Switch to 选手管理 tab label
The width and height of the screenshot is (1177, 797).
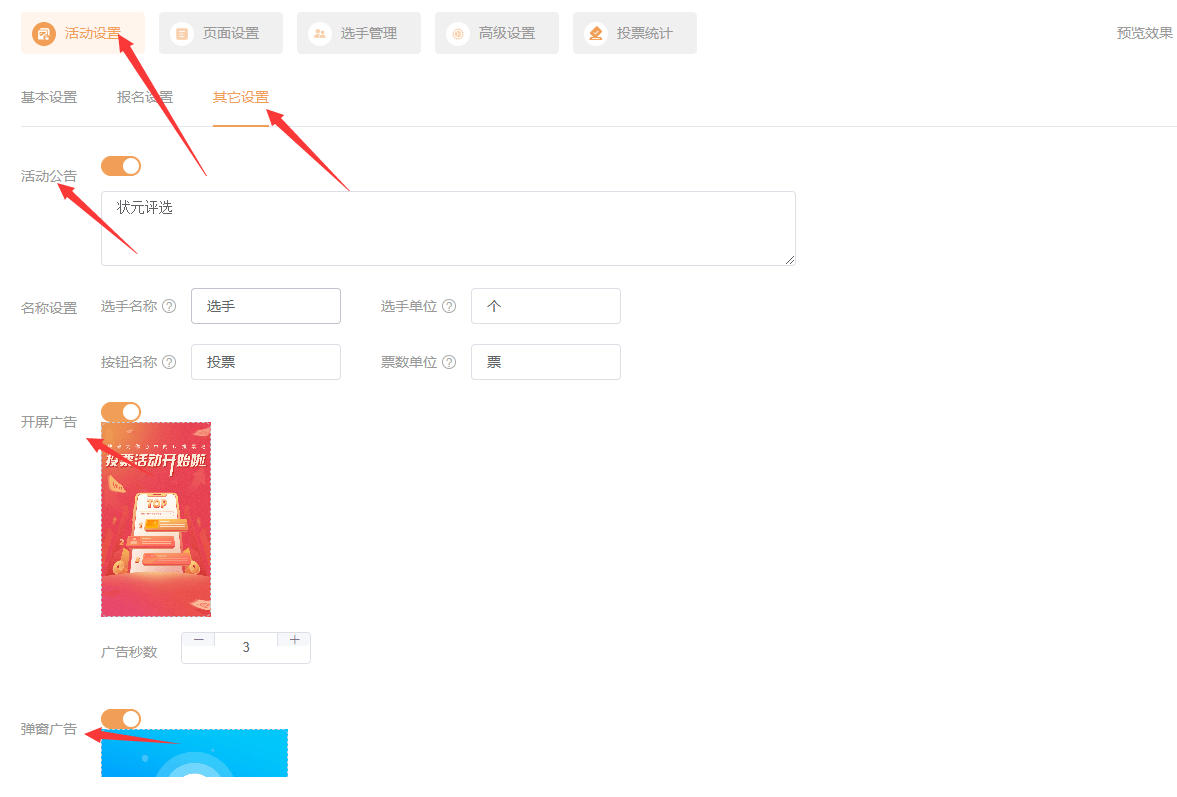coord(369,33)
